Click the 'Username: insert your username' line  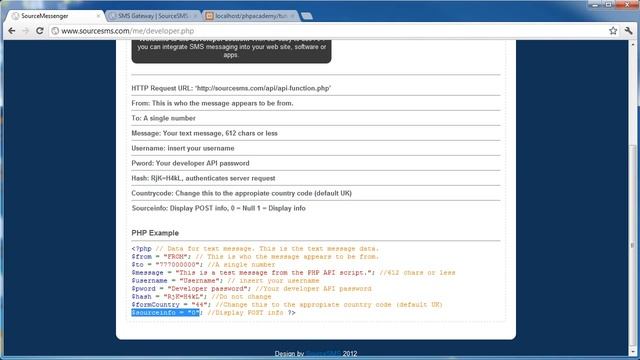pos(183,148)
